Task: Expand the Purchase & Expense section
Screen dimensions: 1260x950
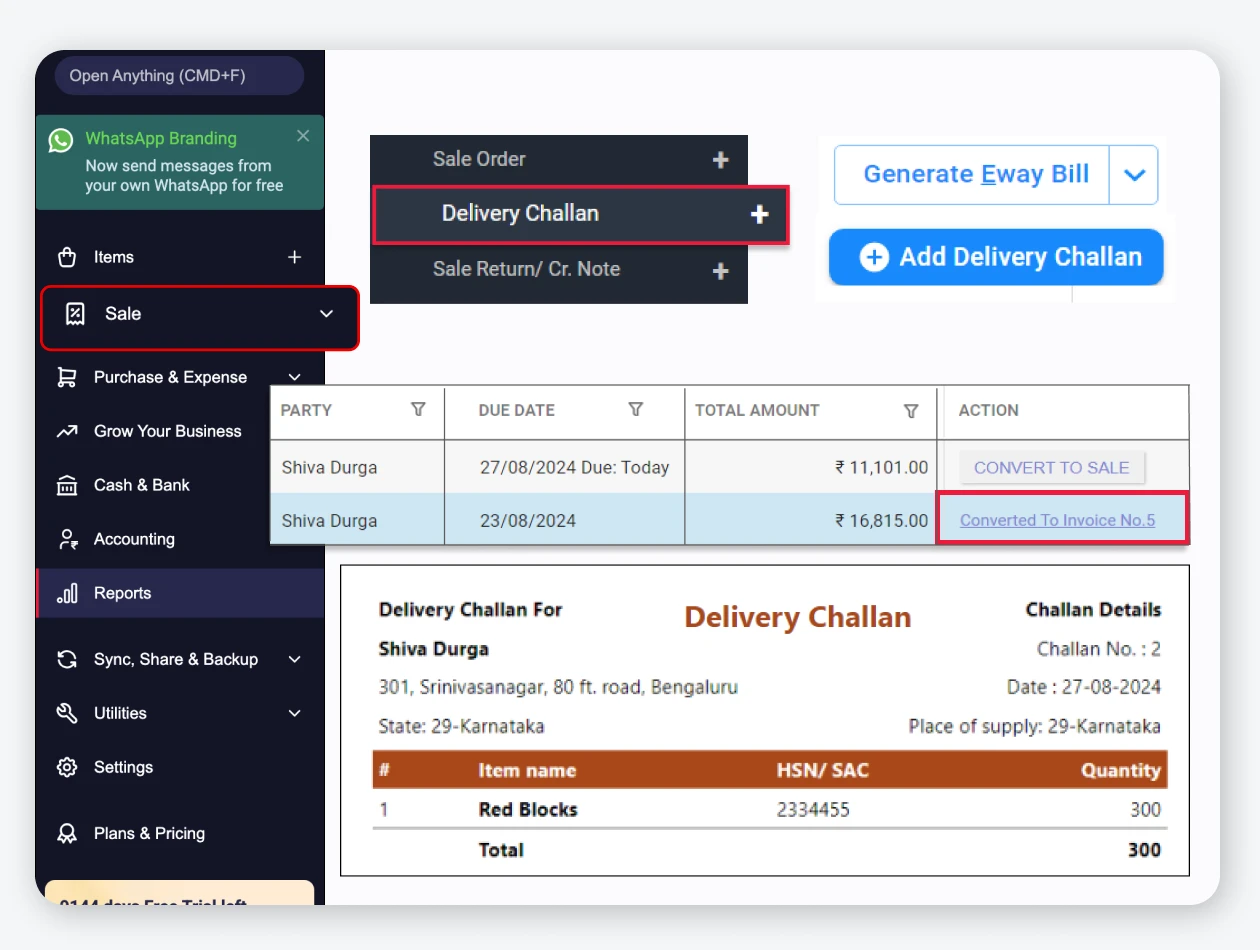Action: [294, 377]
